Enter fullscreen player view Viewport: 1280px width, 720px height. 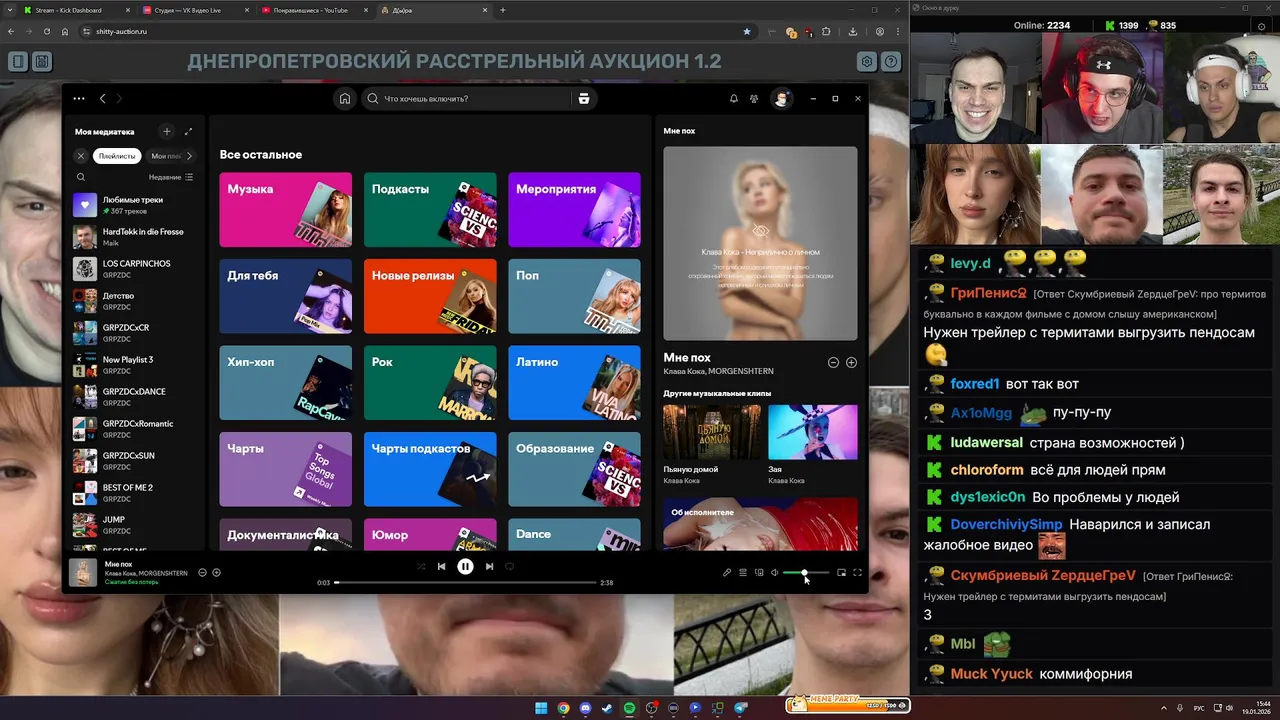click(x=857, y=573)
